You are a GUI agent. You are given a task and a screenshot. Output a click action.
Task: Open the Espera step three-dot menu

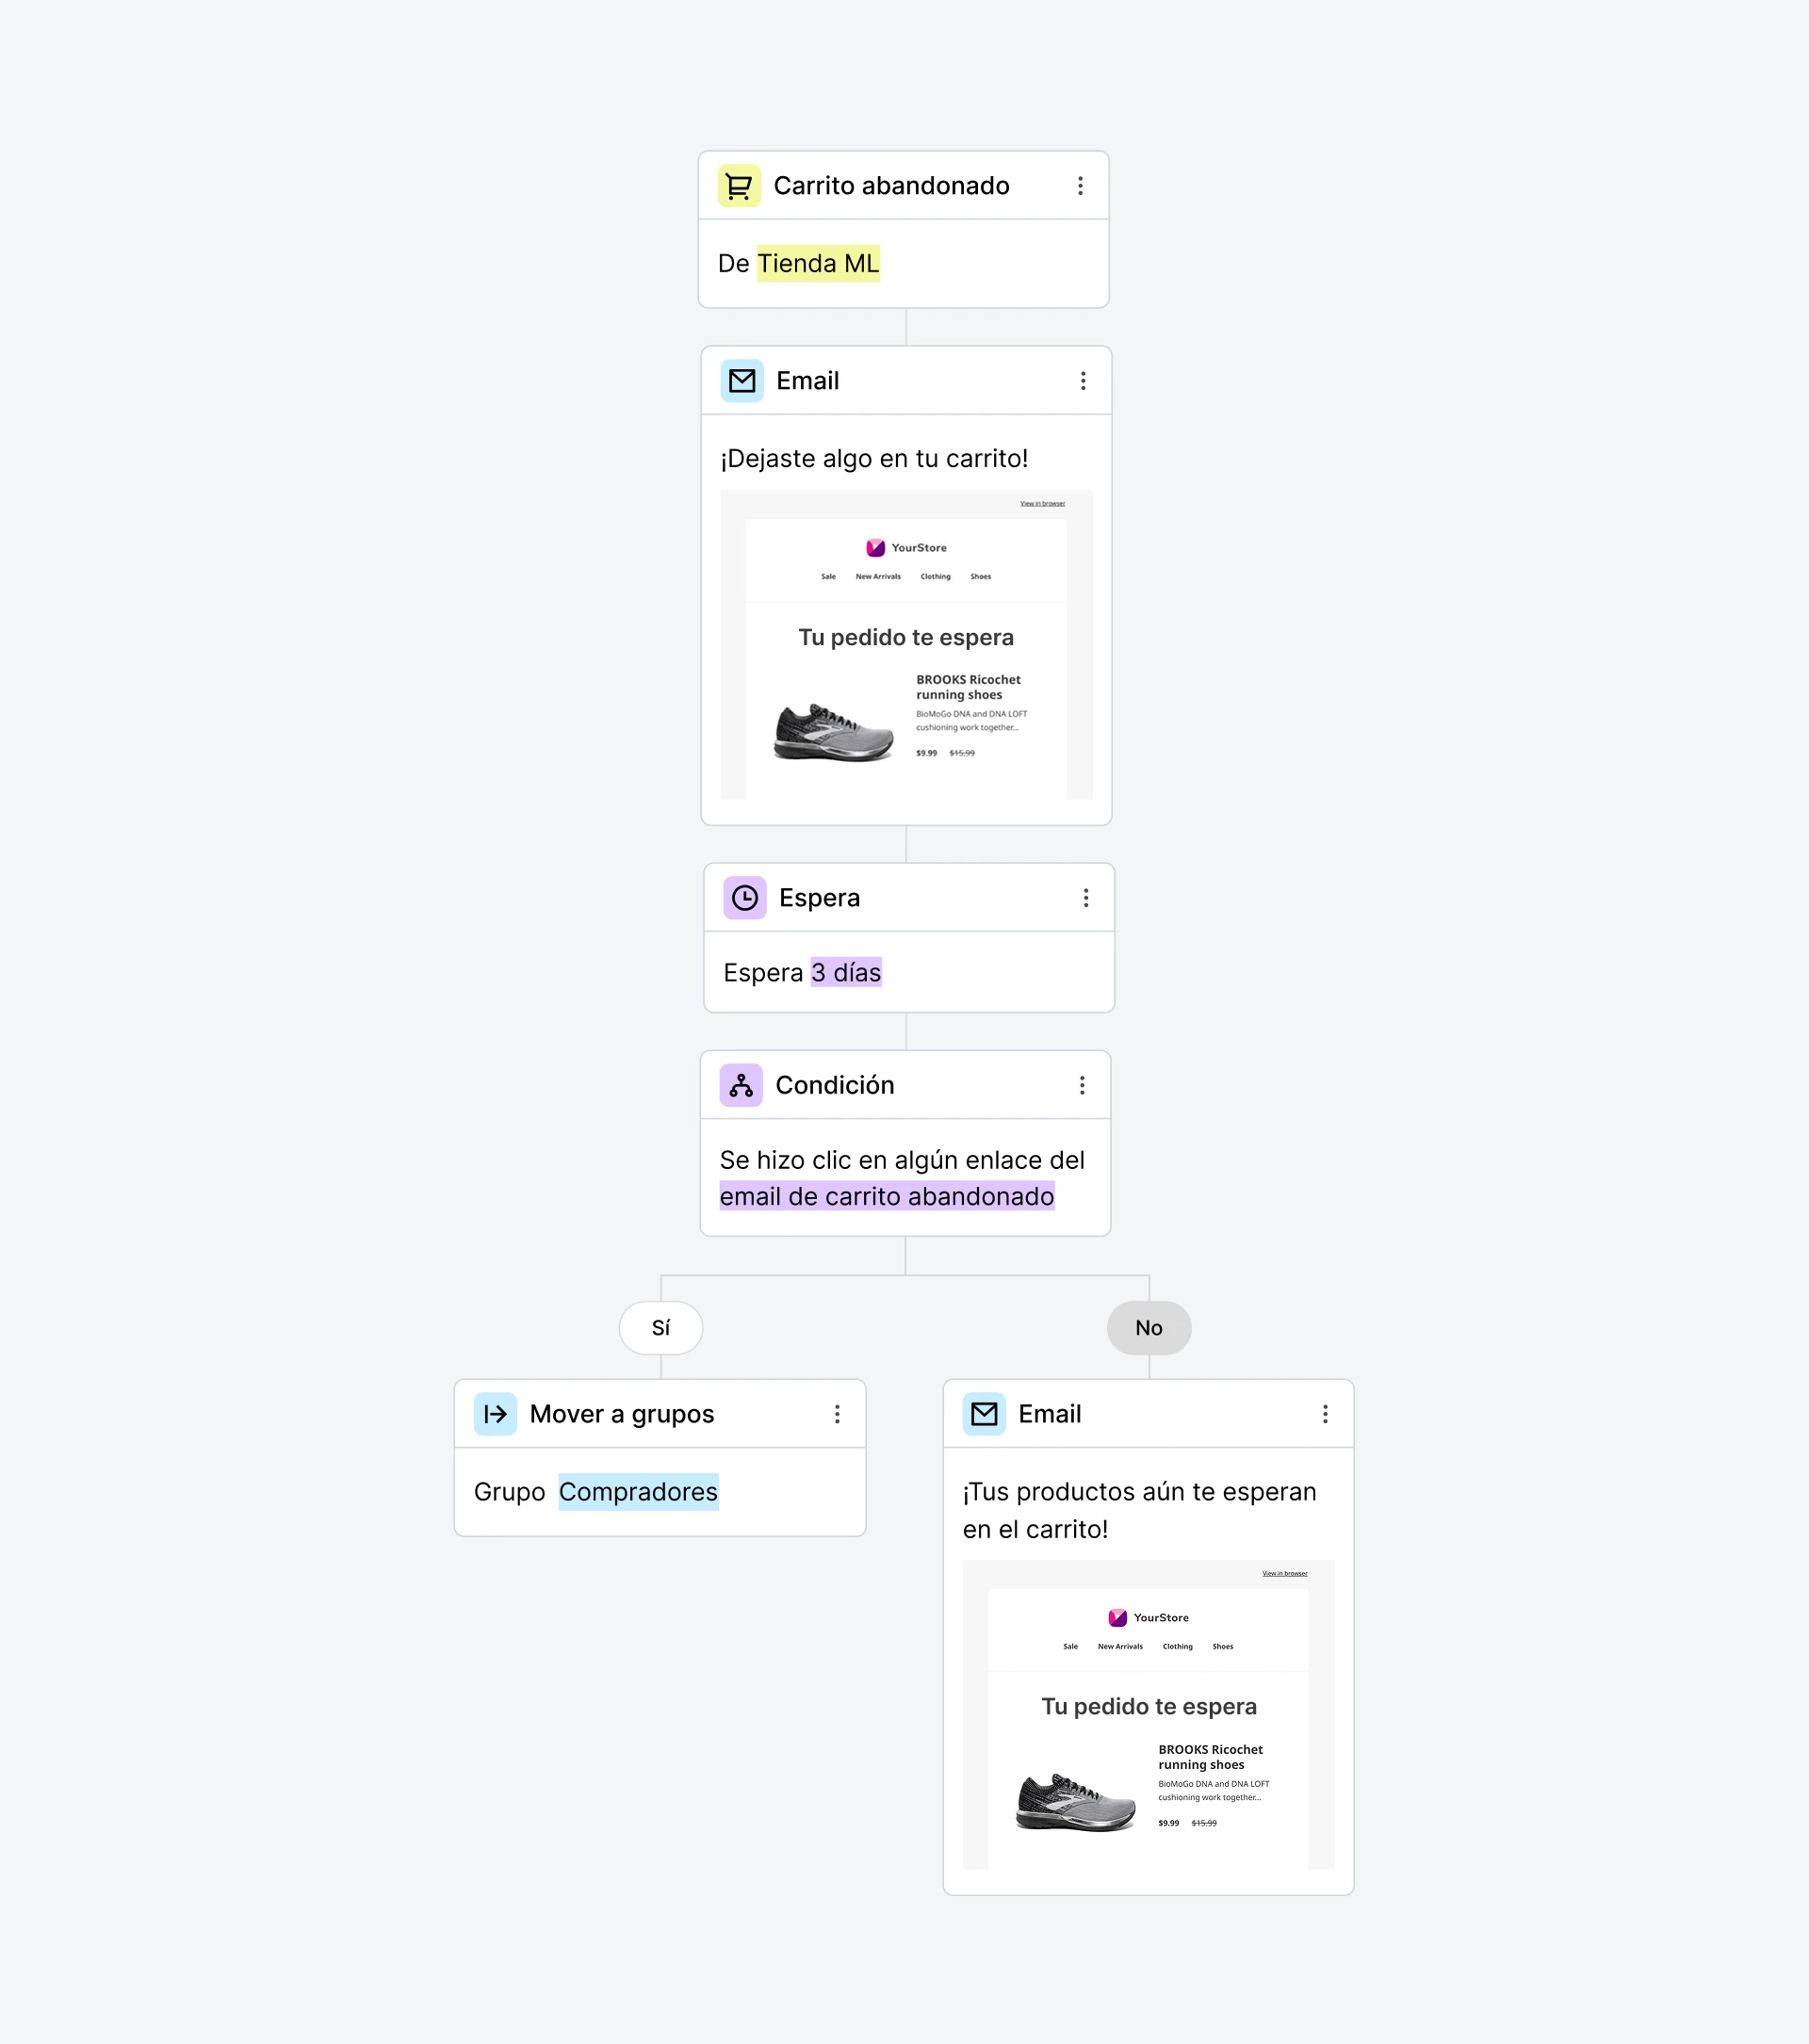pyautogui.click(x=1086, y=898)
